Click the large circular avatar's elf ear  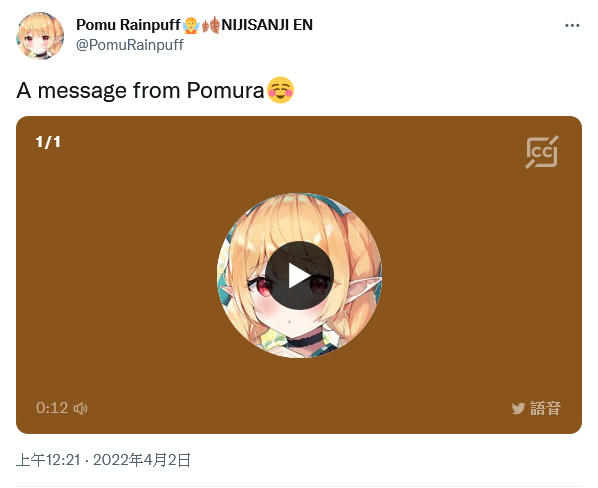click(368, 286)
